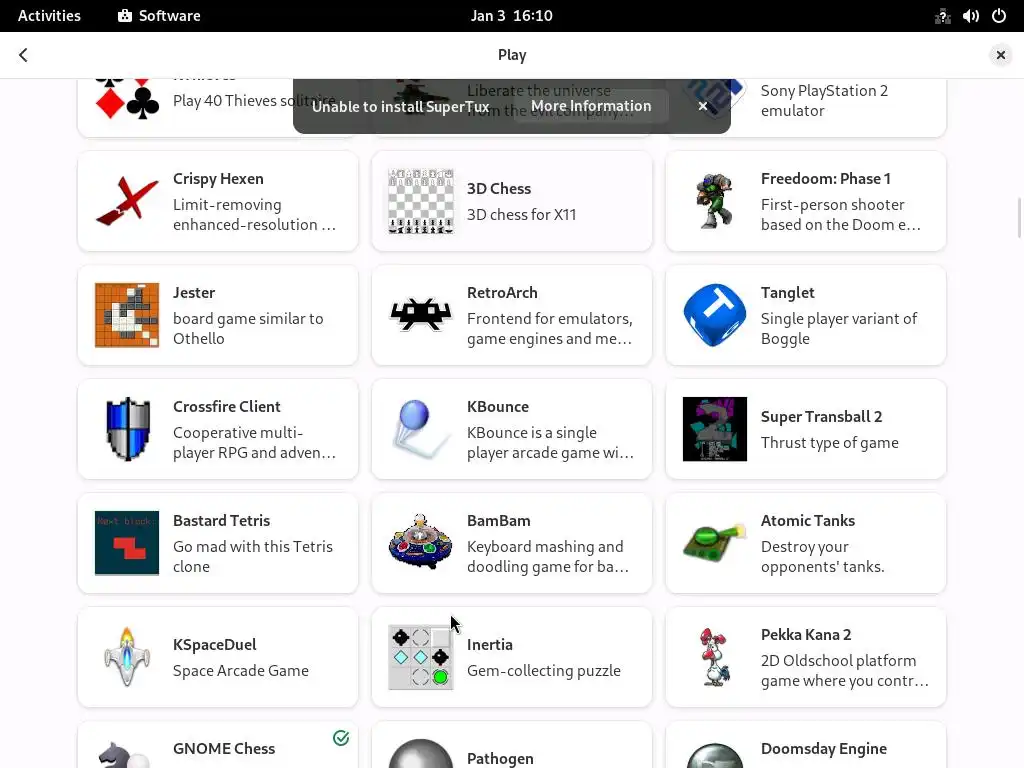
Task: Open the Super Transball 2 icon
Action: click(714, 429)
